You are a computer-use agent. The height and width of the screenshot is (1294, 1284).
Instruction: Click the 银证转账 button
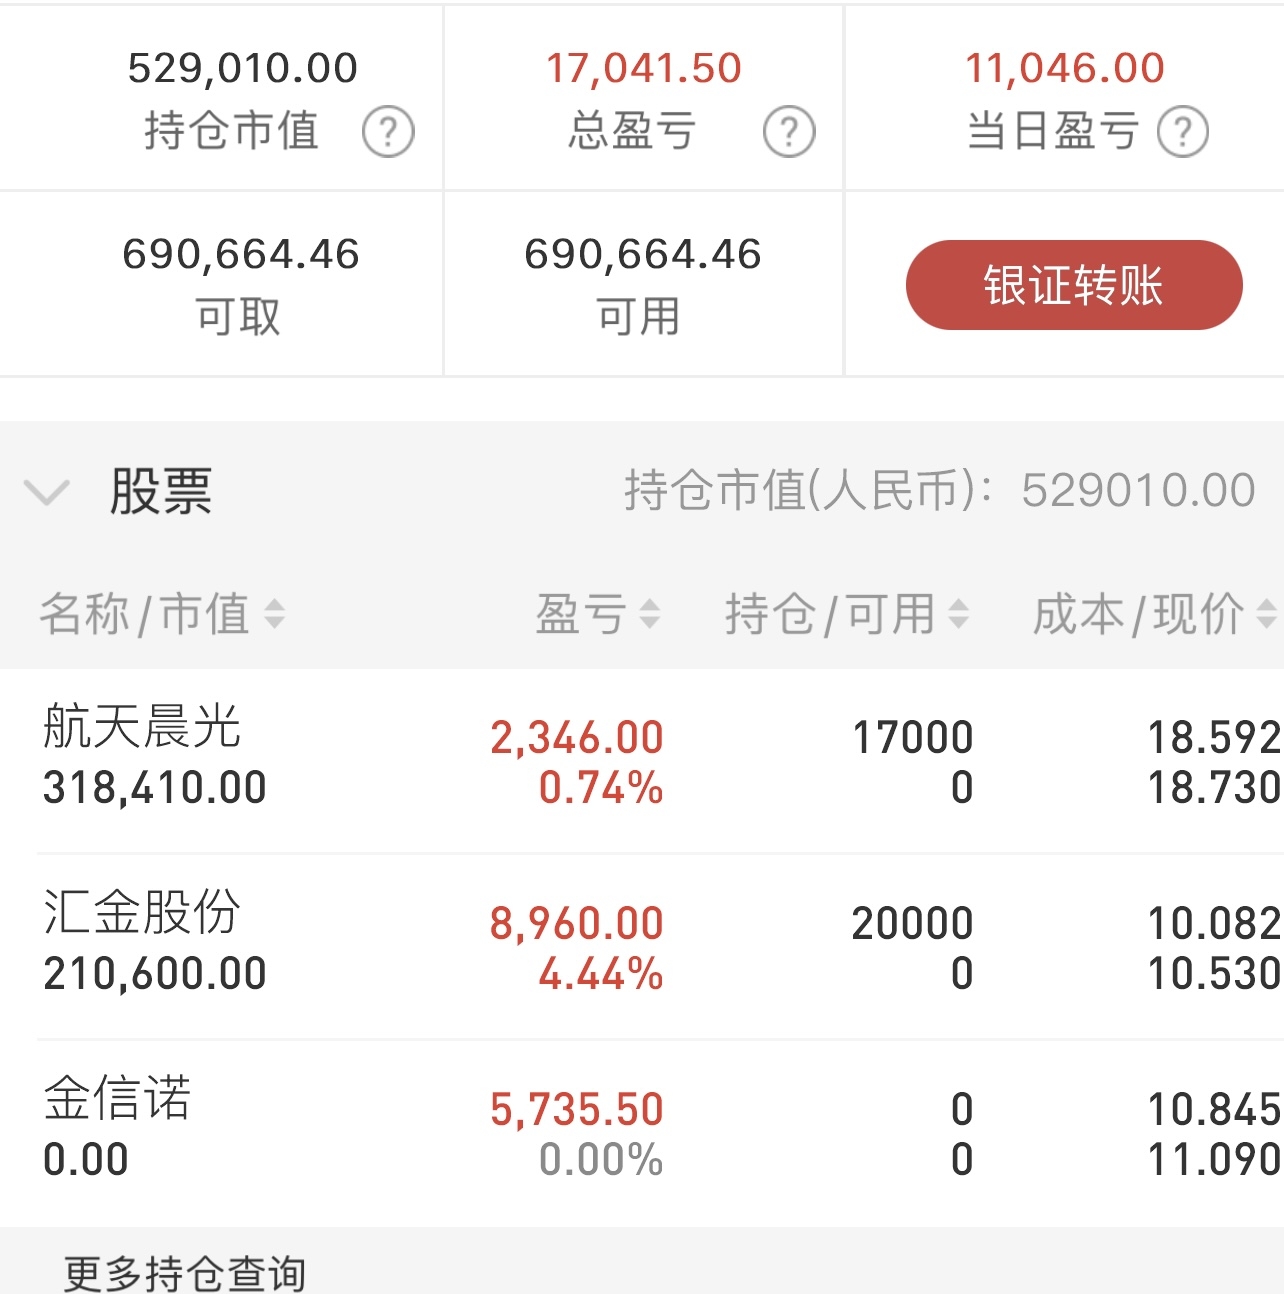(1074, 285)
